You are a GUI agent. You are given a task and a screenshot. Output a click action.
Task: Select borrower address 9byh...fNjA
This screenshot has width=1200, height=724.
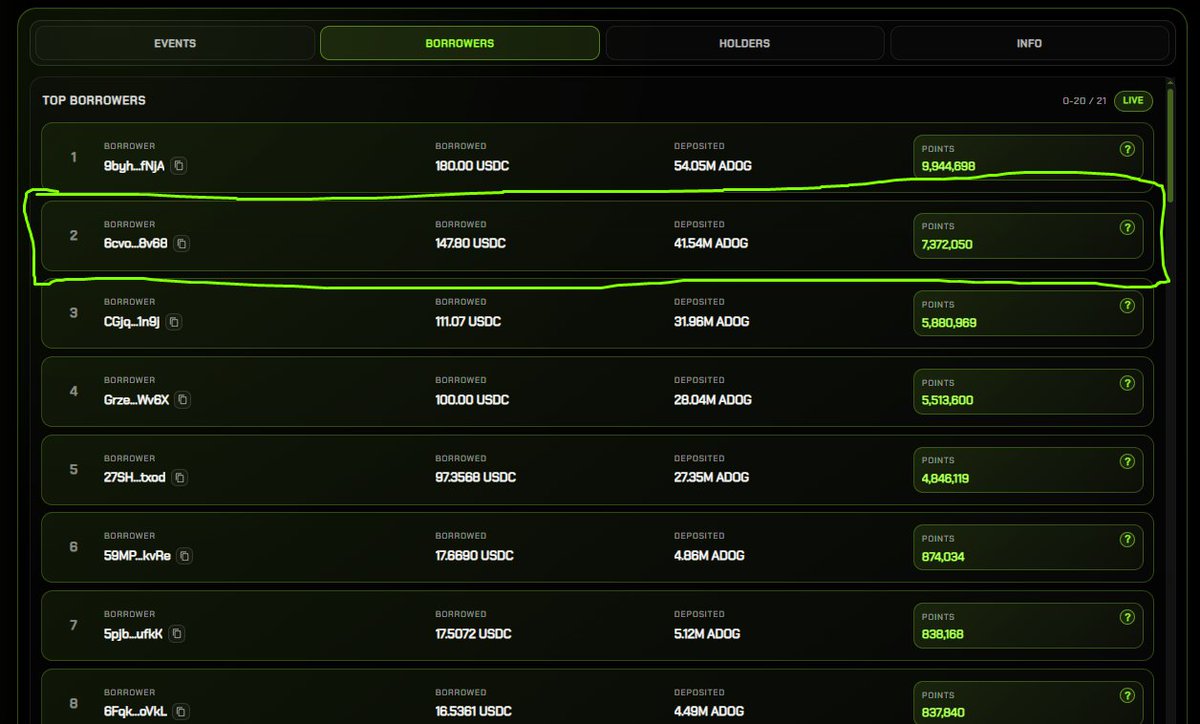point(134,166)
